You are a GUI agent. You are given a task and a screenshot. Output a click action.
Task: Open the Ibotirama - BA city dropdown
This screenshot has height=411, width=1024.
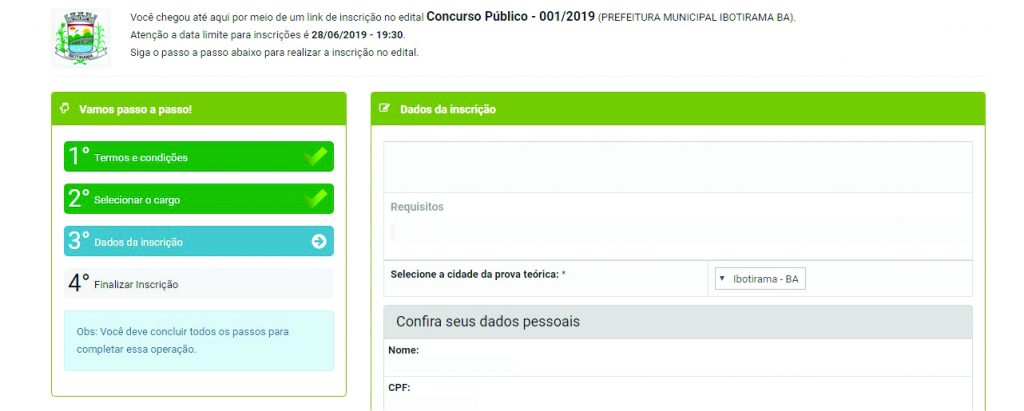pos(760,279)
